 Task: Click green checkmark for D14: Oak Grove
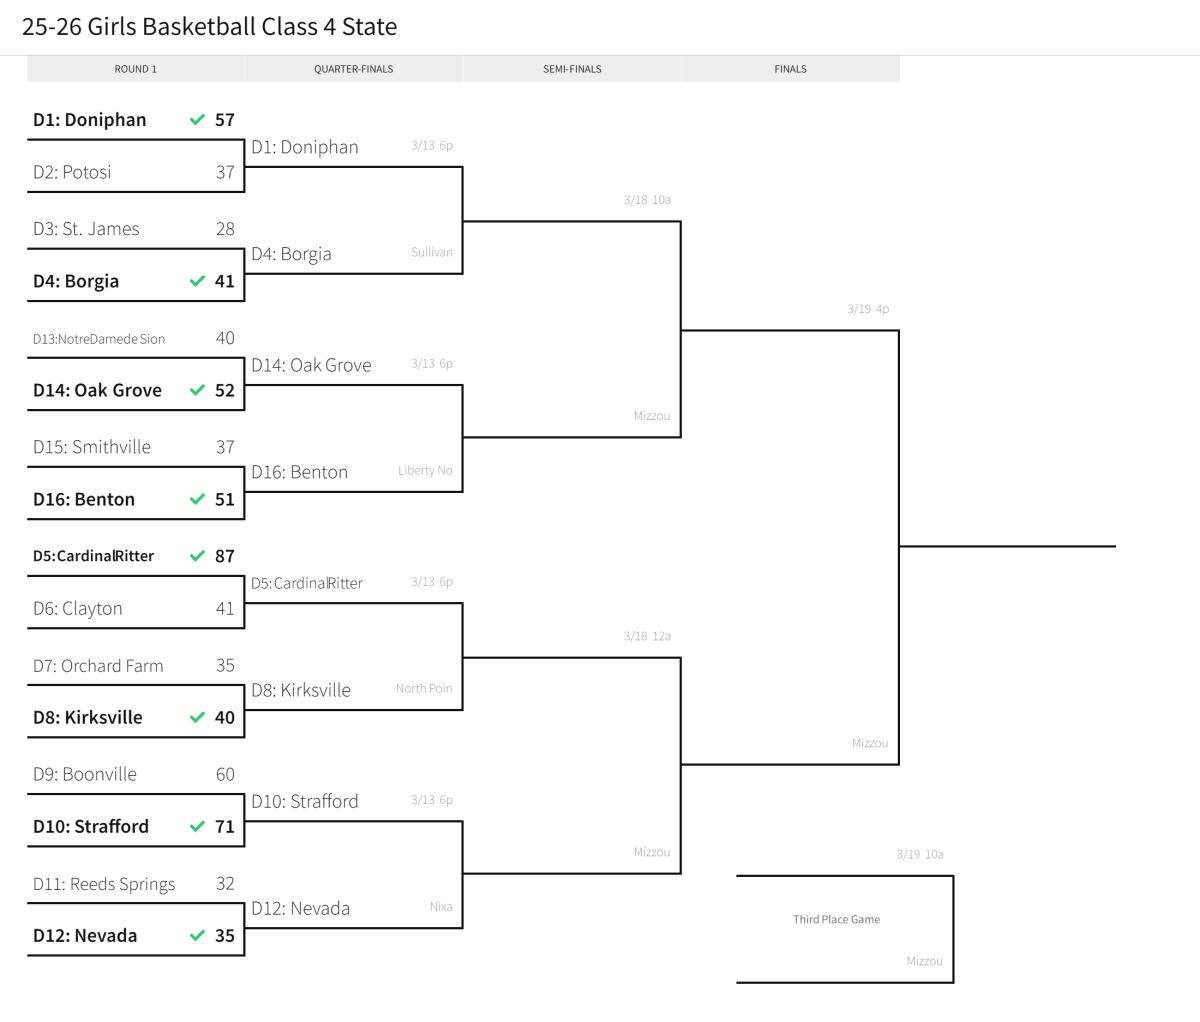[197, 391]
